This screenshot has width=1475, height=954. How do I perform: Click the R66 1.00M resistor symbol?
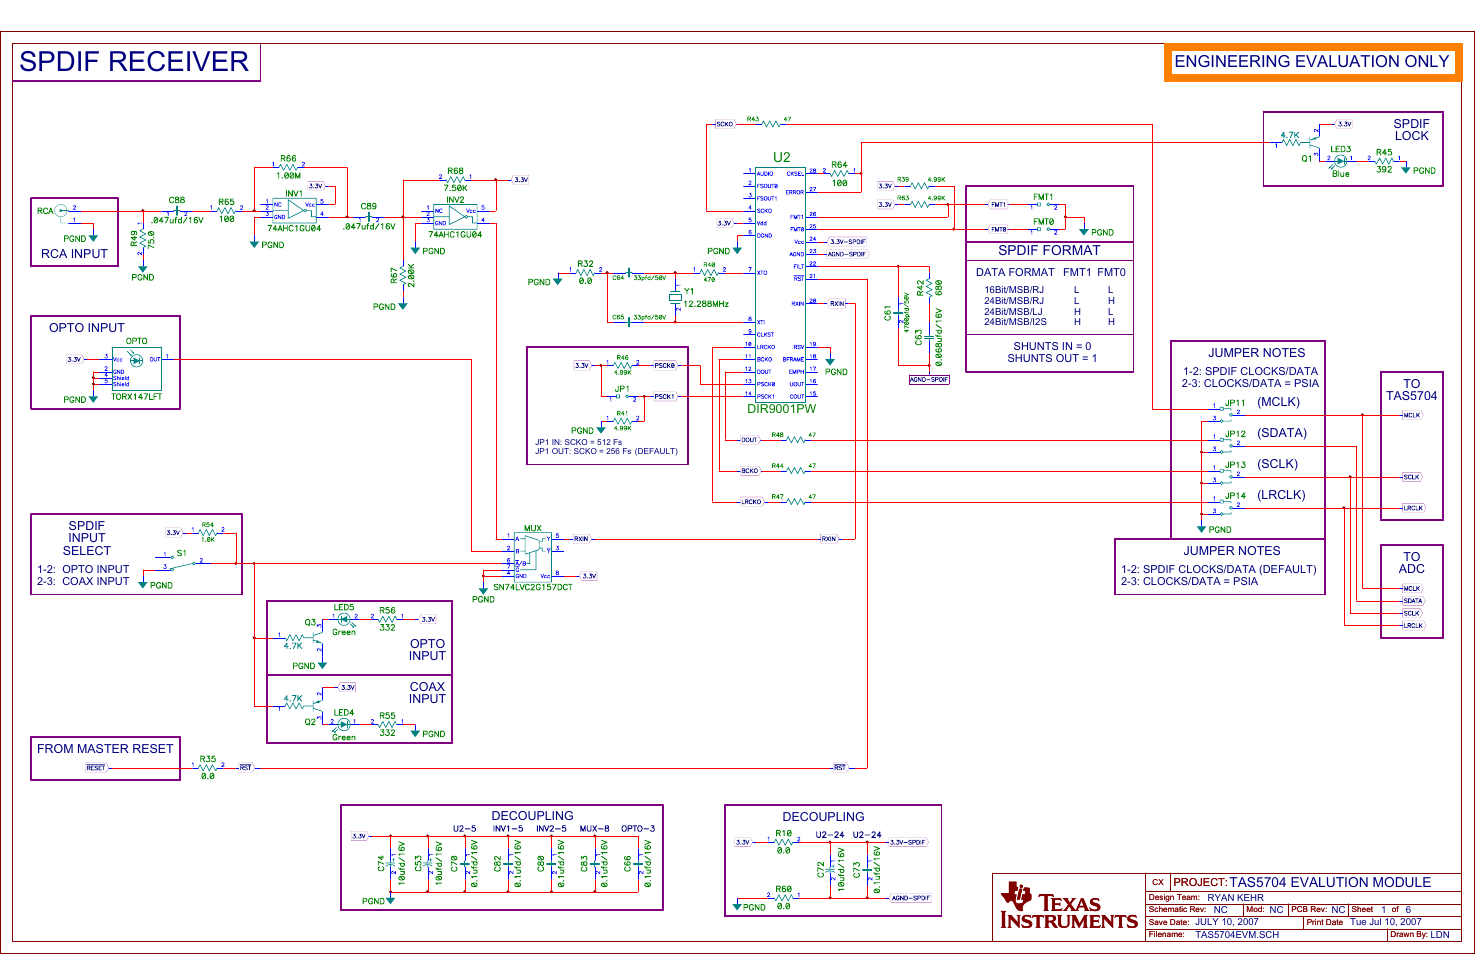(x=288, y=167)
